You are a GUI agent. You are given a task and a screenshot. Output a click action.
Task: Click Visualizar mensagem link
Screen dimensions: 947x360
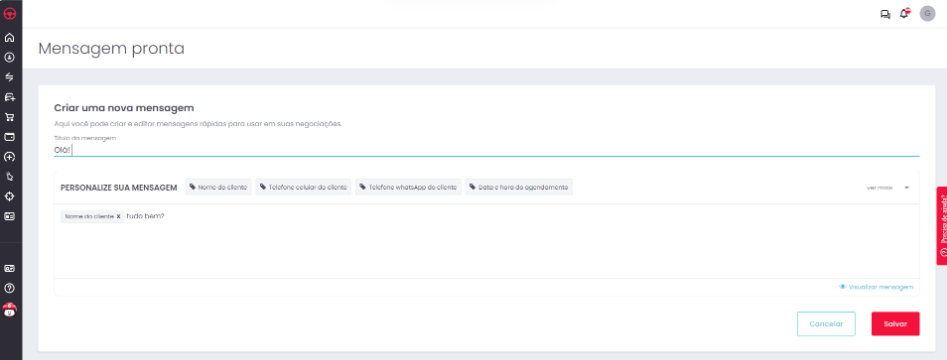coord(881,287)
